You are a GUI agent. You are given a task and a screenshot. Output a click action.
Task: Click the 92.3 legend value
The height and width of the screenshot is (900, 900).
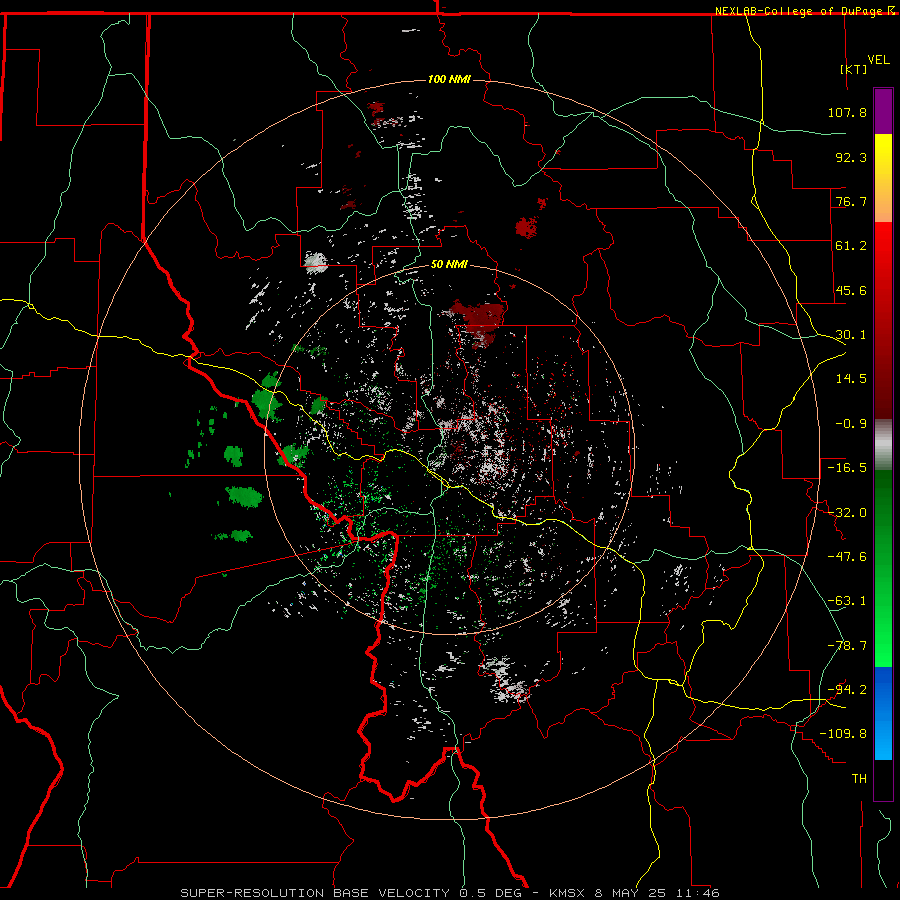tap(851, 157)
